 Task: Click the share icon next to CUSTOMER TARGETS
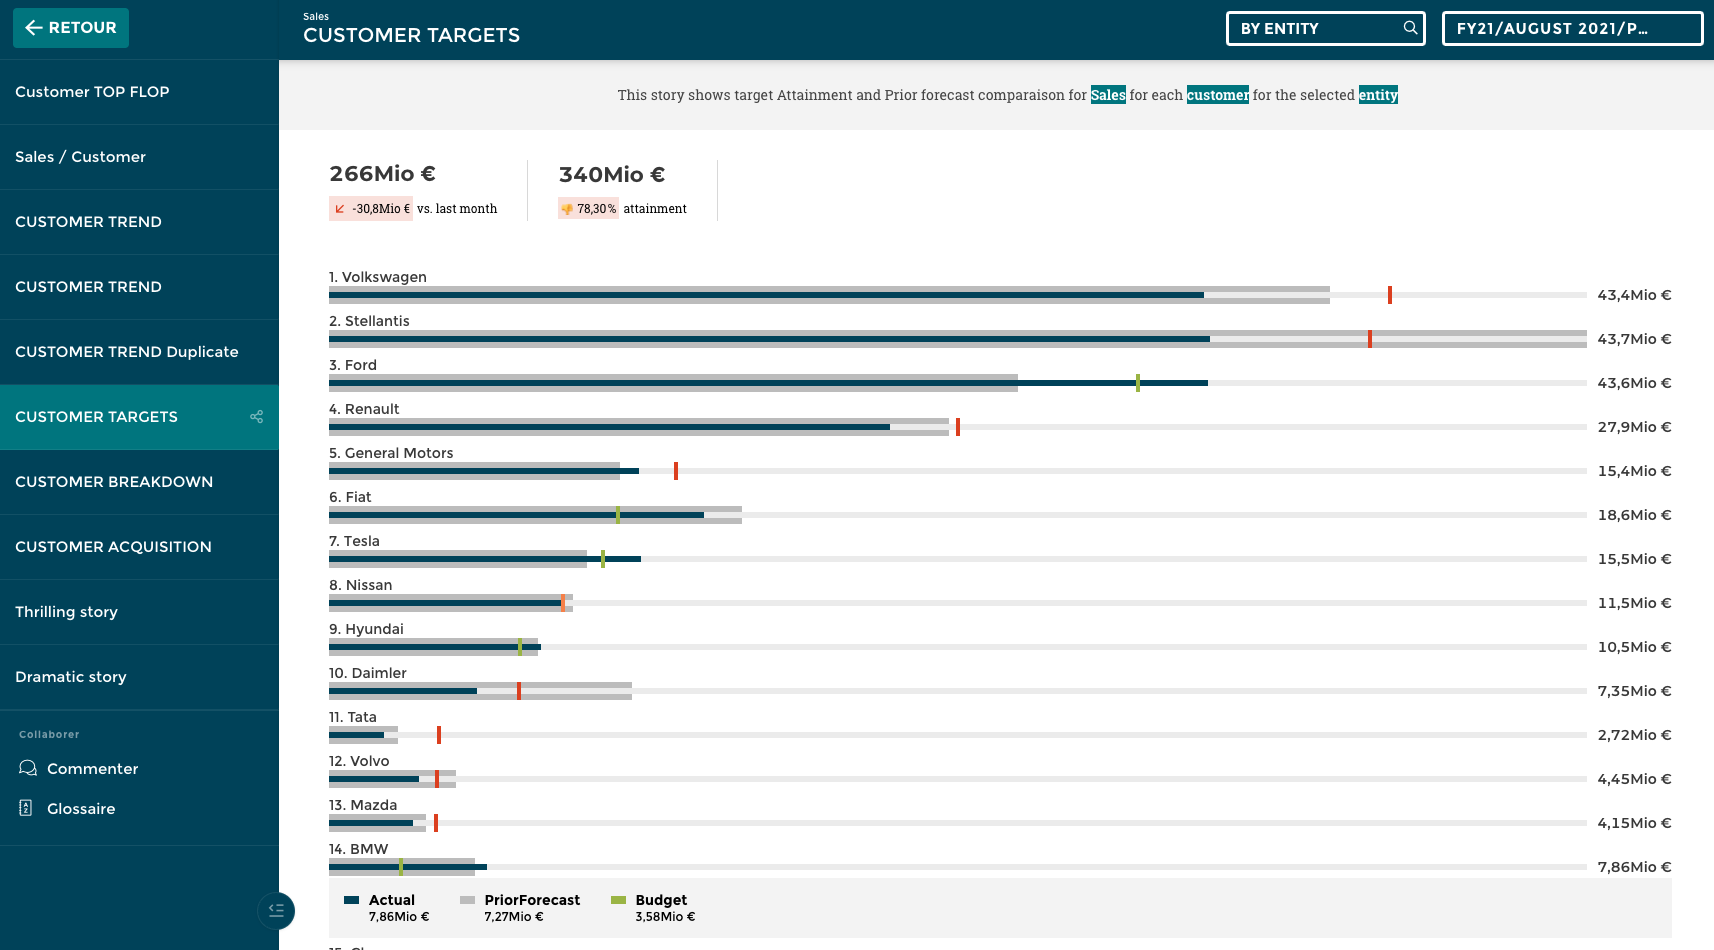[x=256, y=416]
